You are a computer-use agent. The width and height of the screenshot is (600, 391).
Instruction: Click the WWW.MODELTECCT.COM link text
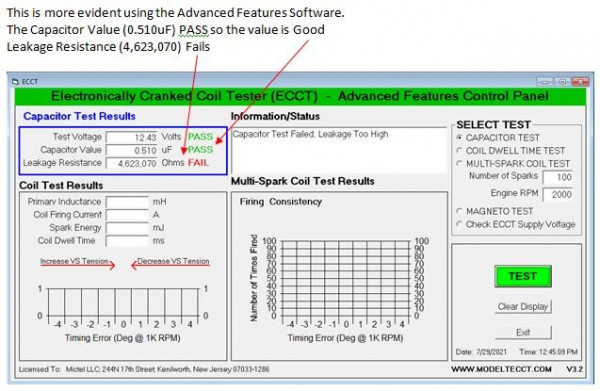501,369
